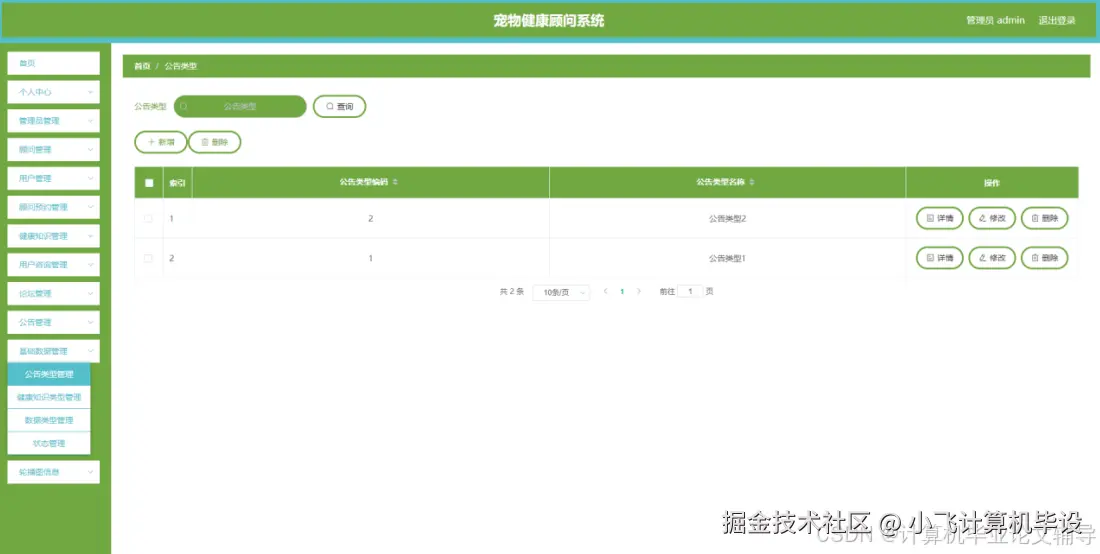
Task: Expand 公告管理 sidebar menu
Action: tap(53, 322)
